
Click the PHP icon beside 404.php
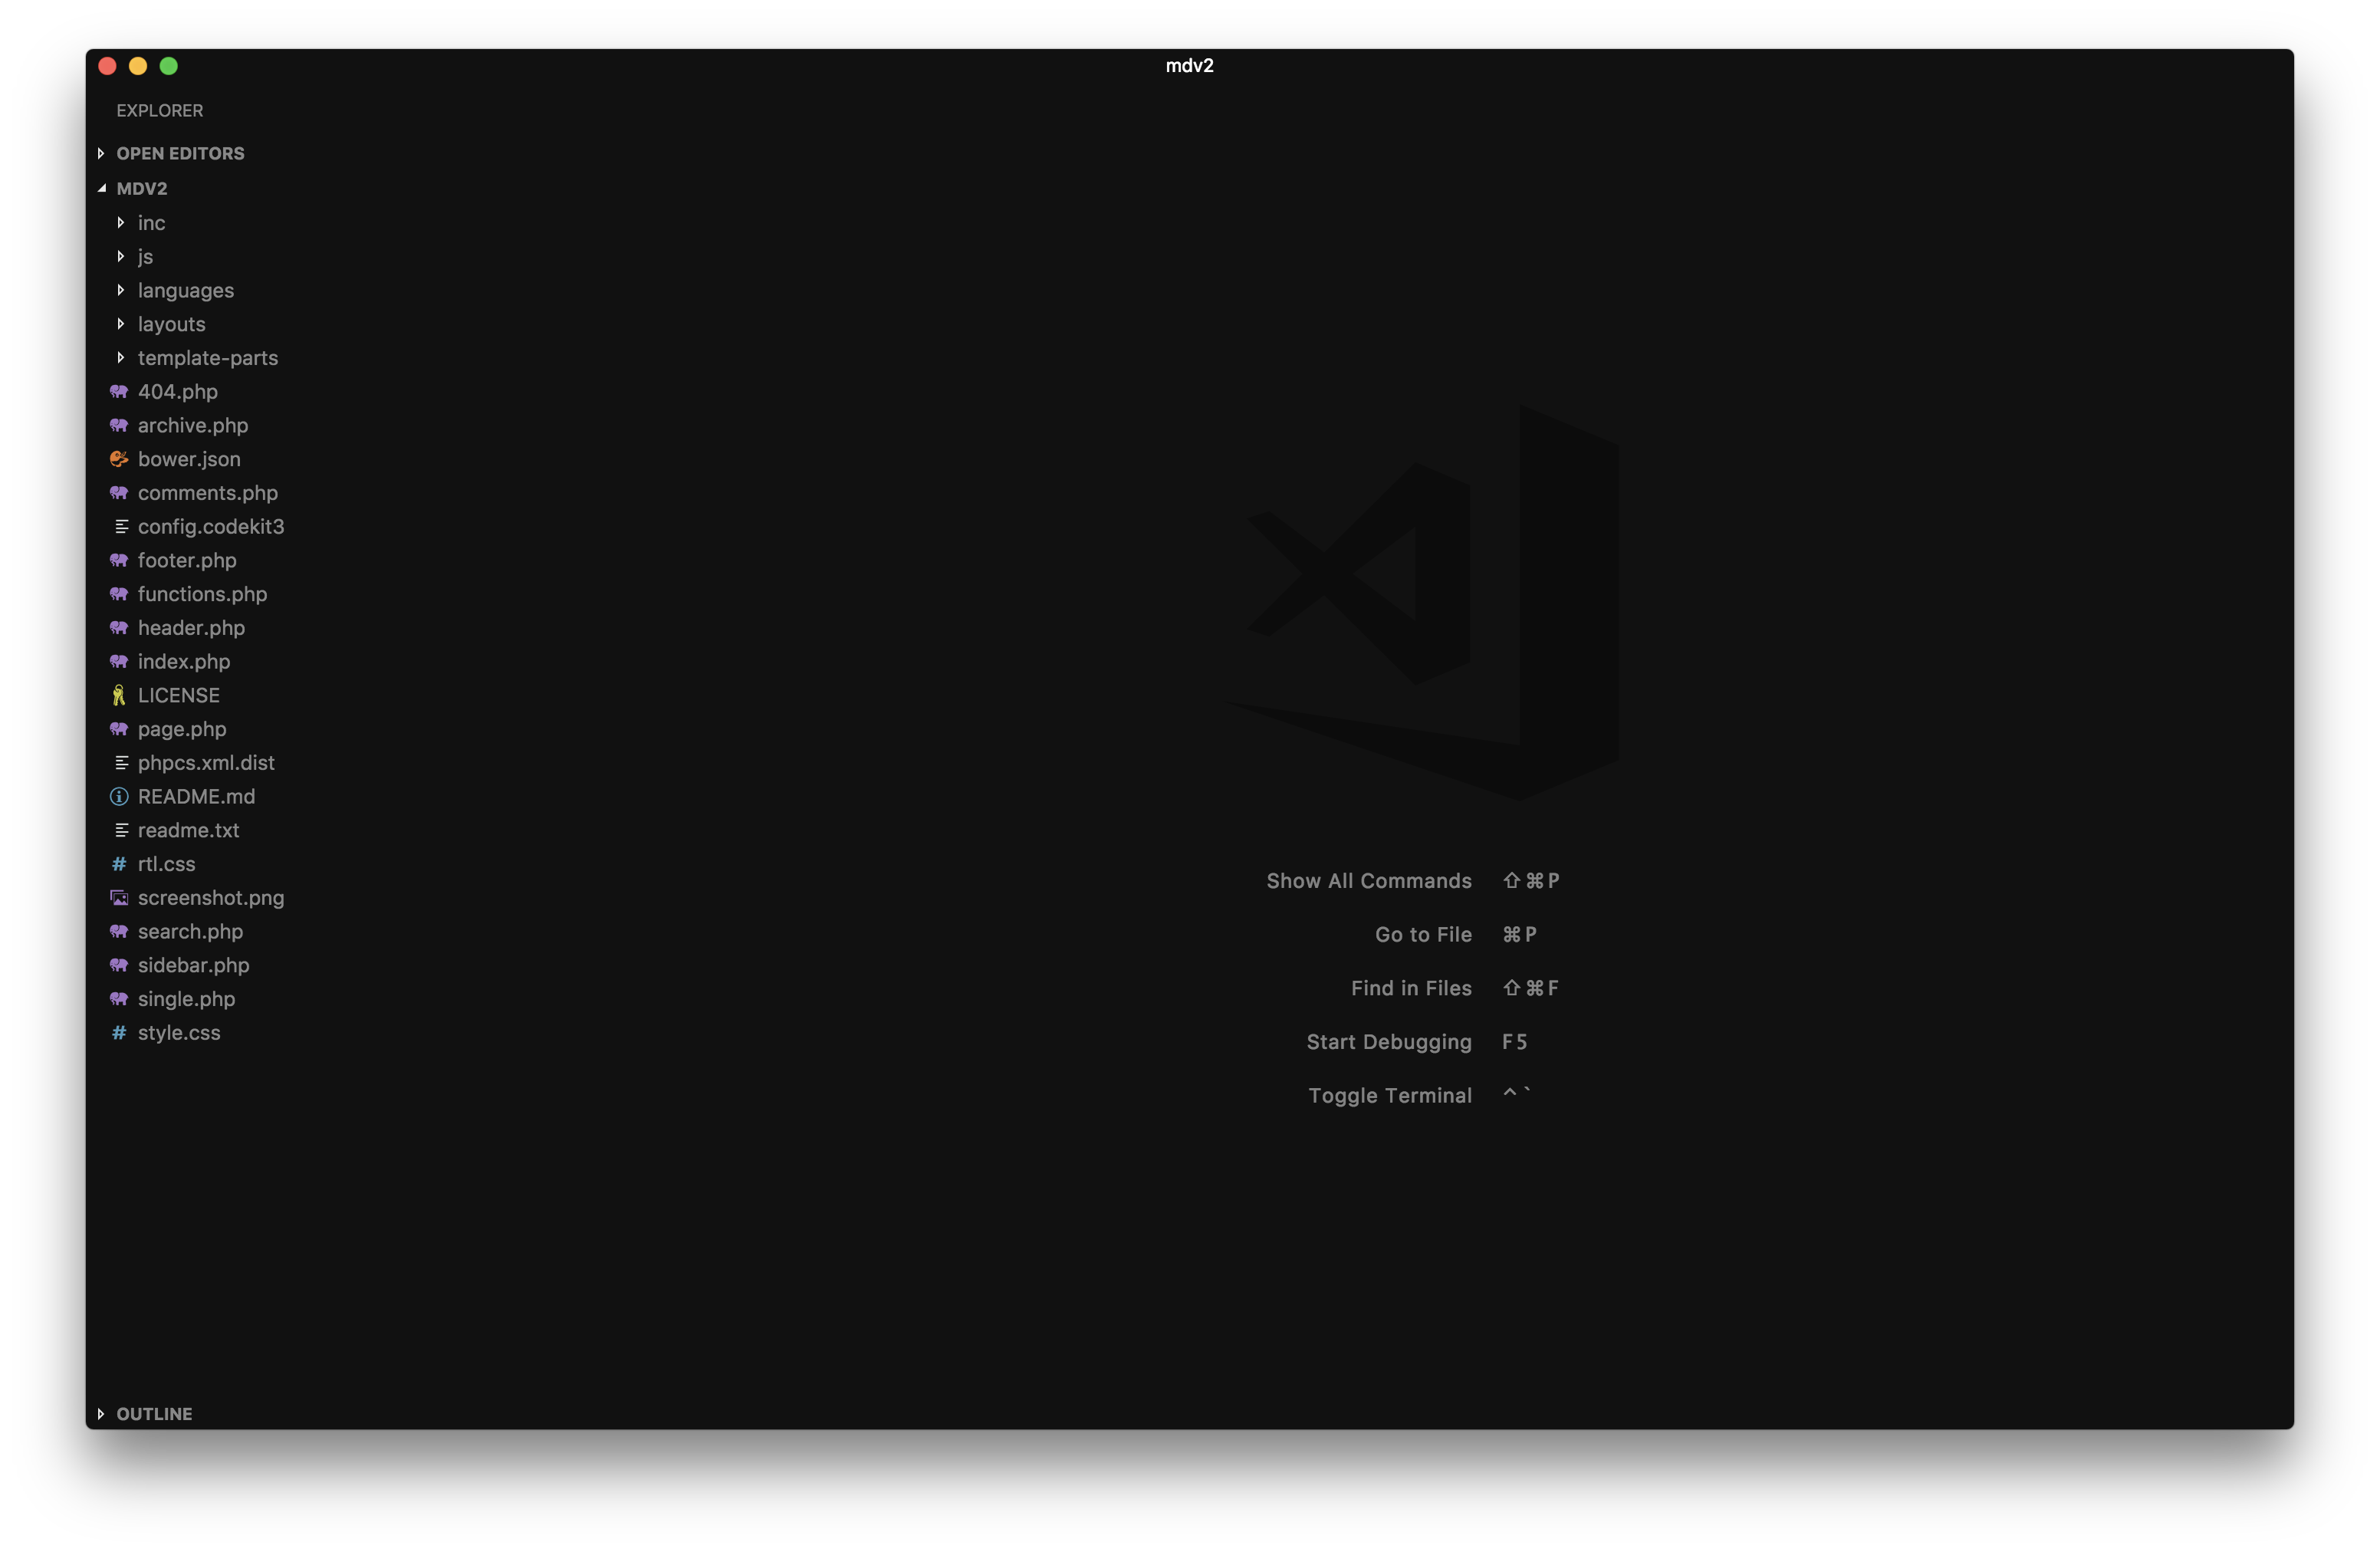click(119, 392)
